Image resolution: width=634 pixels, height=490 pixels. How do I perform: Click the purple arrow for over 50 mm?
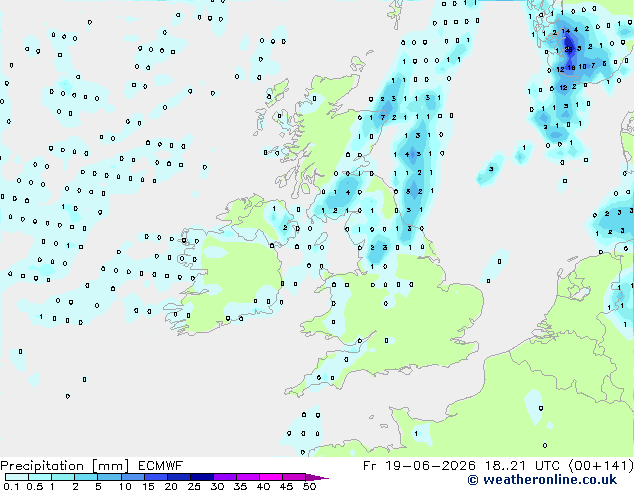click(x=317, y=477)
